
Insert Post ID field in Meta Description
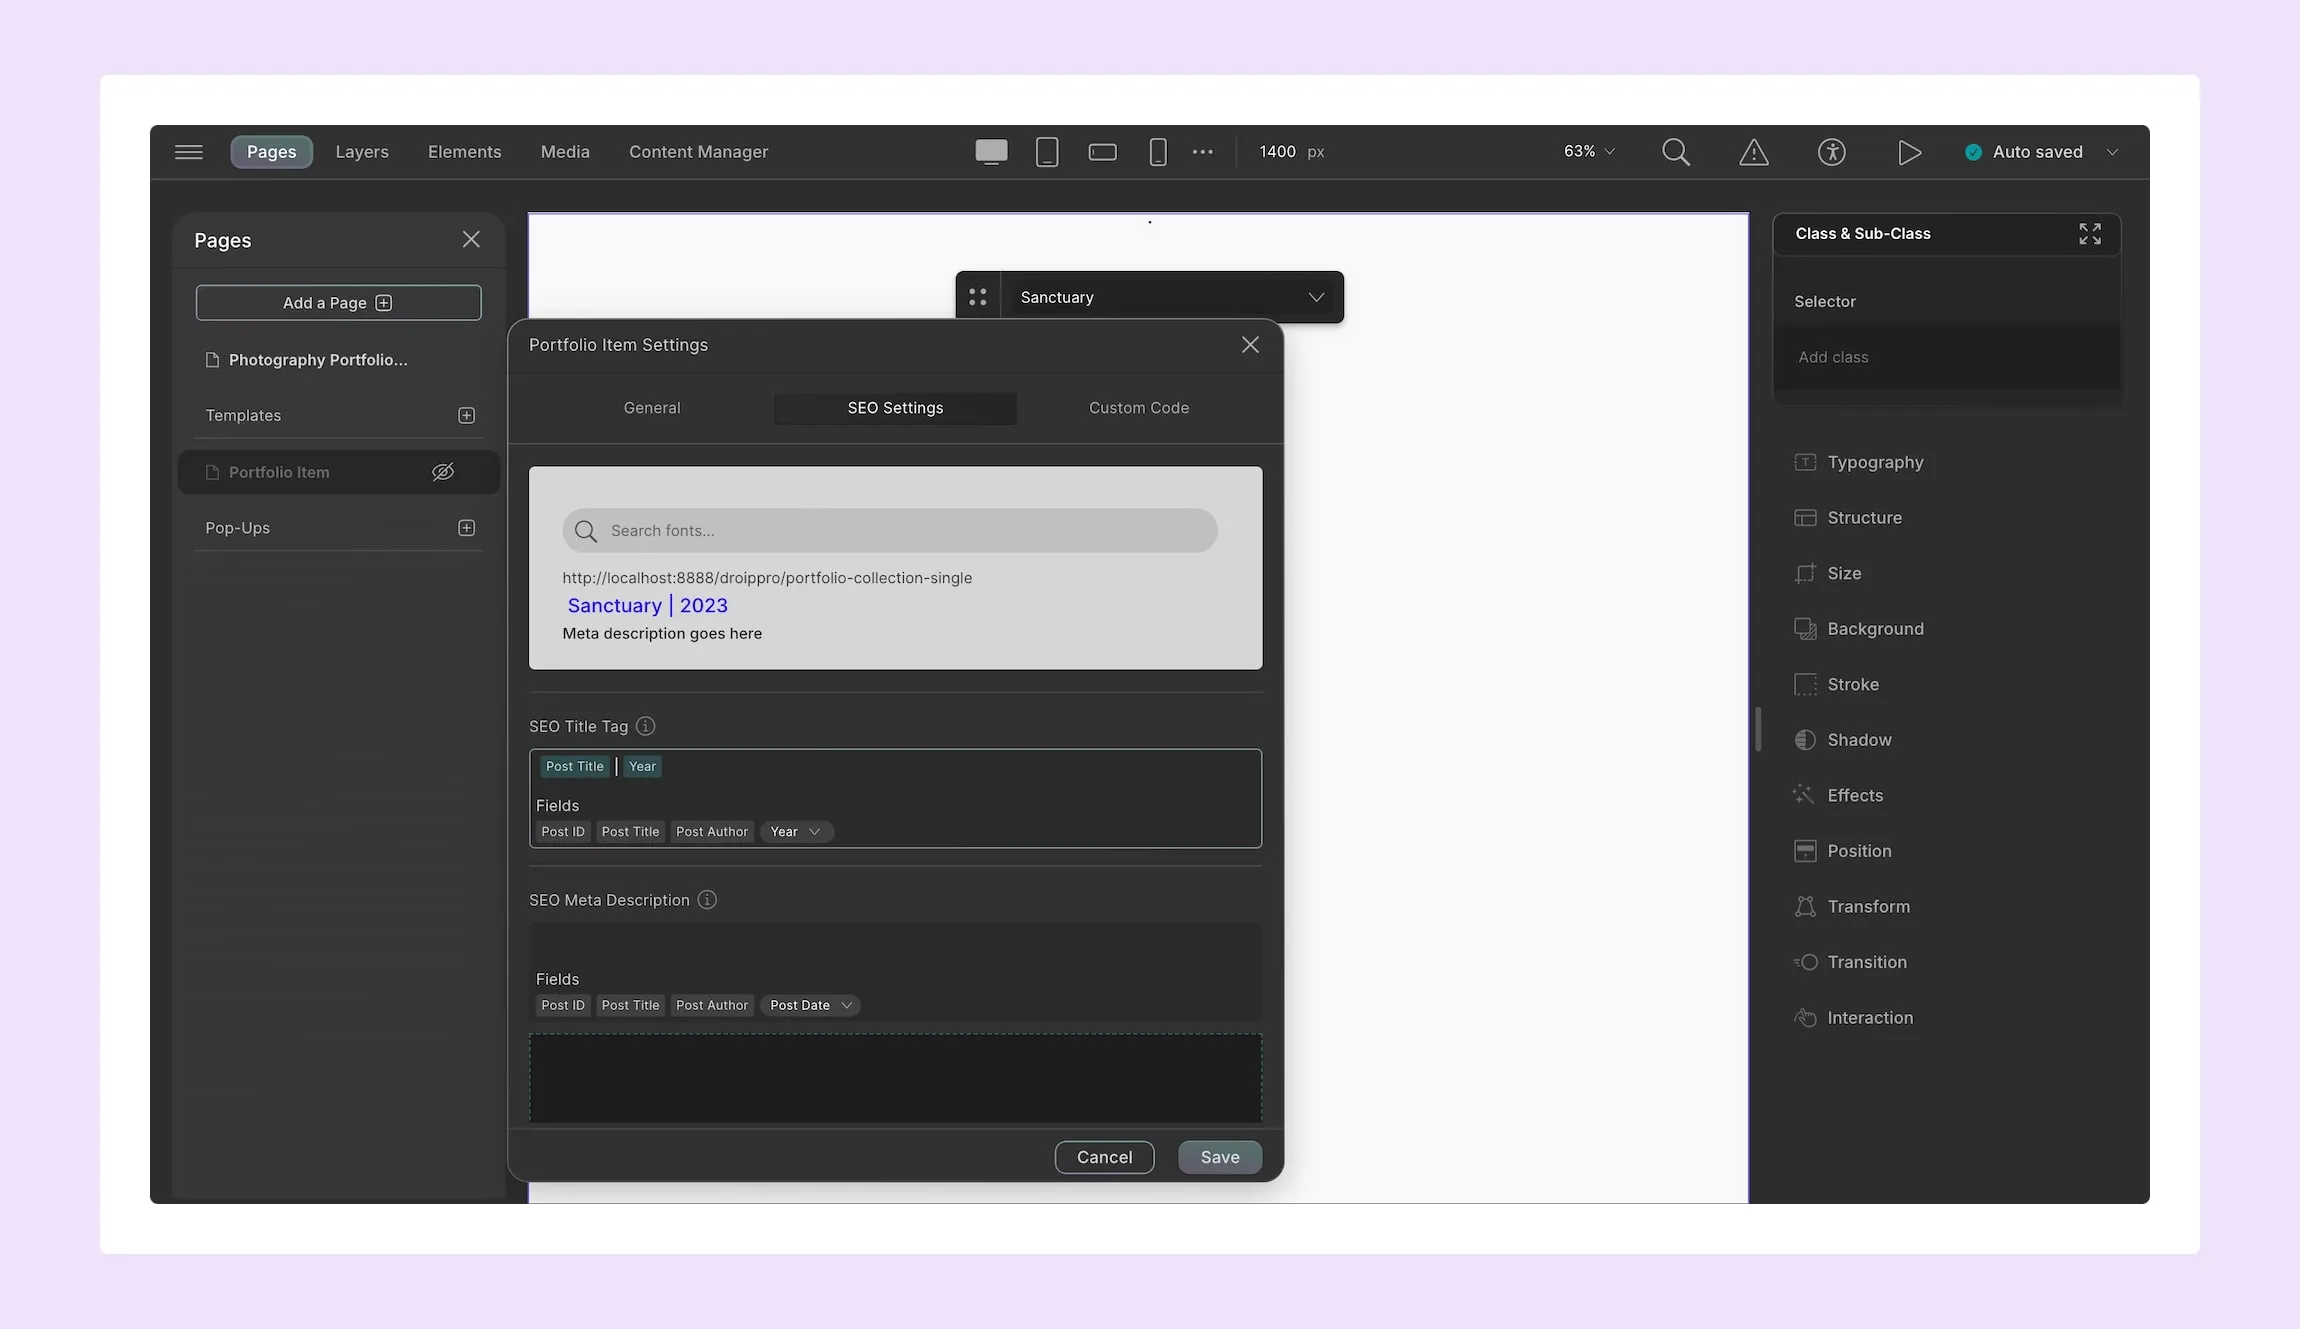563,1005
